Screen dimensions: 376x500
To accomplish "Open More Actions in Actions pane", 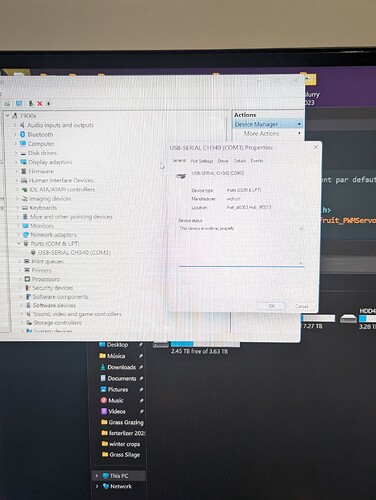I will tap(262, 133).
